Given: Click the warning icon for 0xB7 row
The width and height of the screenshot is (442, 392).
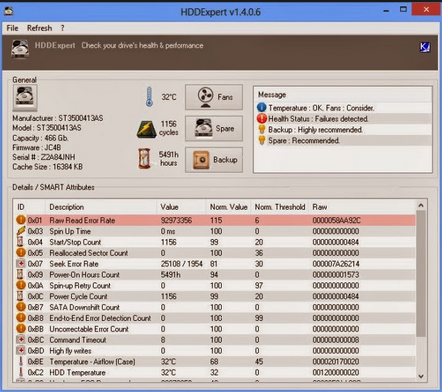Looking at the screenshot, I should pyautogui.click(x=21, y=307).
